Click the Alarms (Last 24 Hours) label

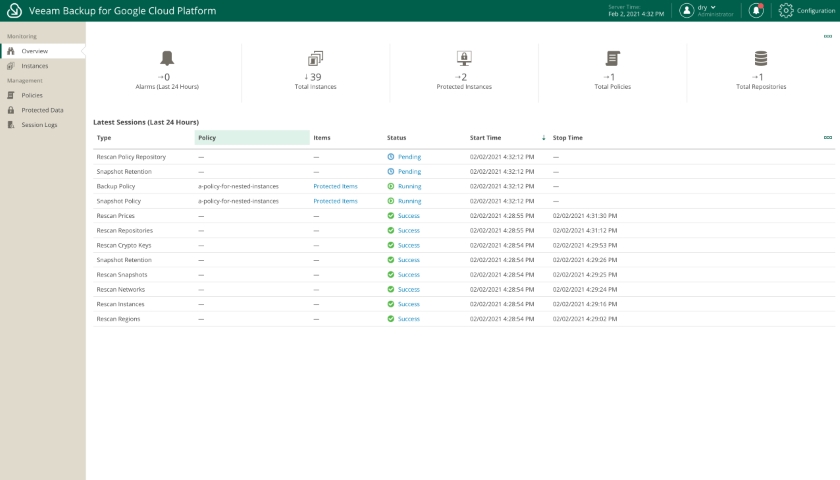167,87
